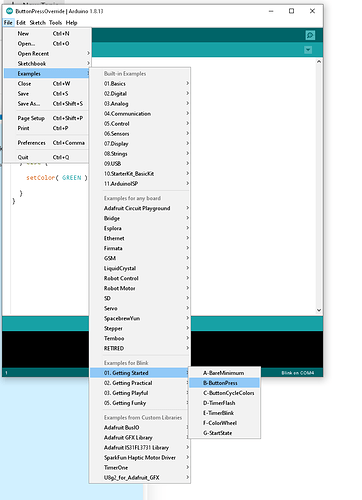Open SparkFun Haptic Motor Driver examples
Image resolution: width=362 pixels, height=500 pixels.
[140, 458]
